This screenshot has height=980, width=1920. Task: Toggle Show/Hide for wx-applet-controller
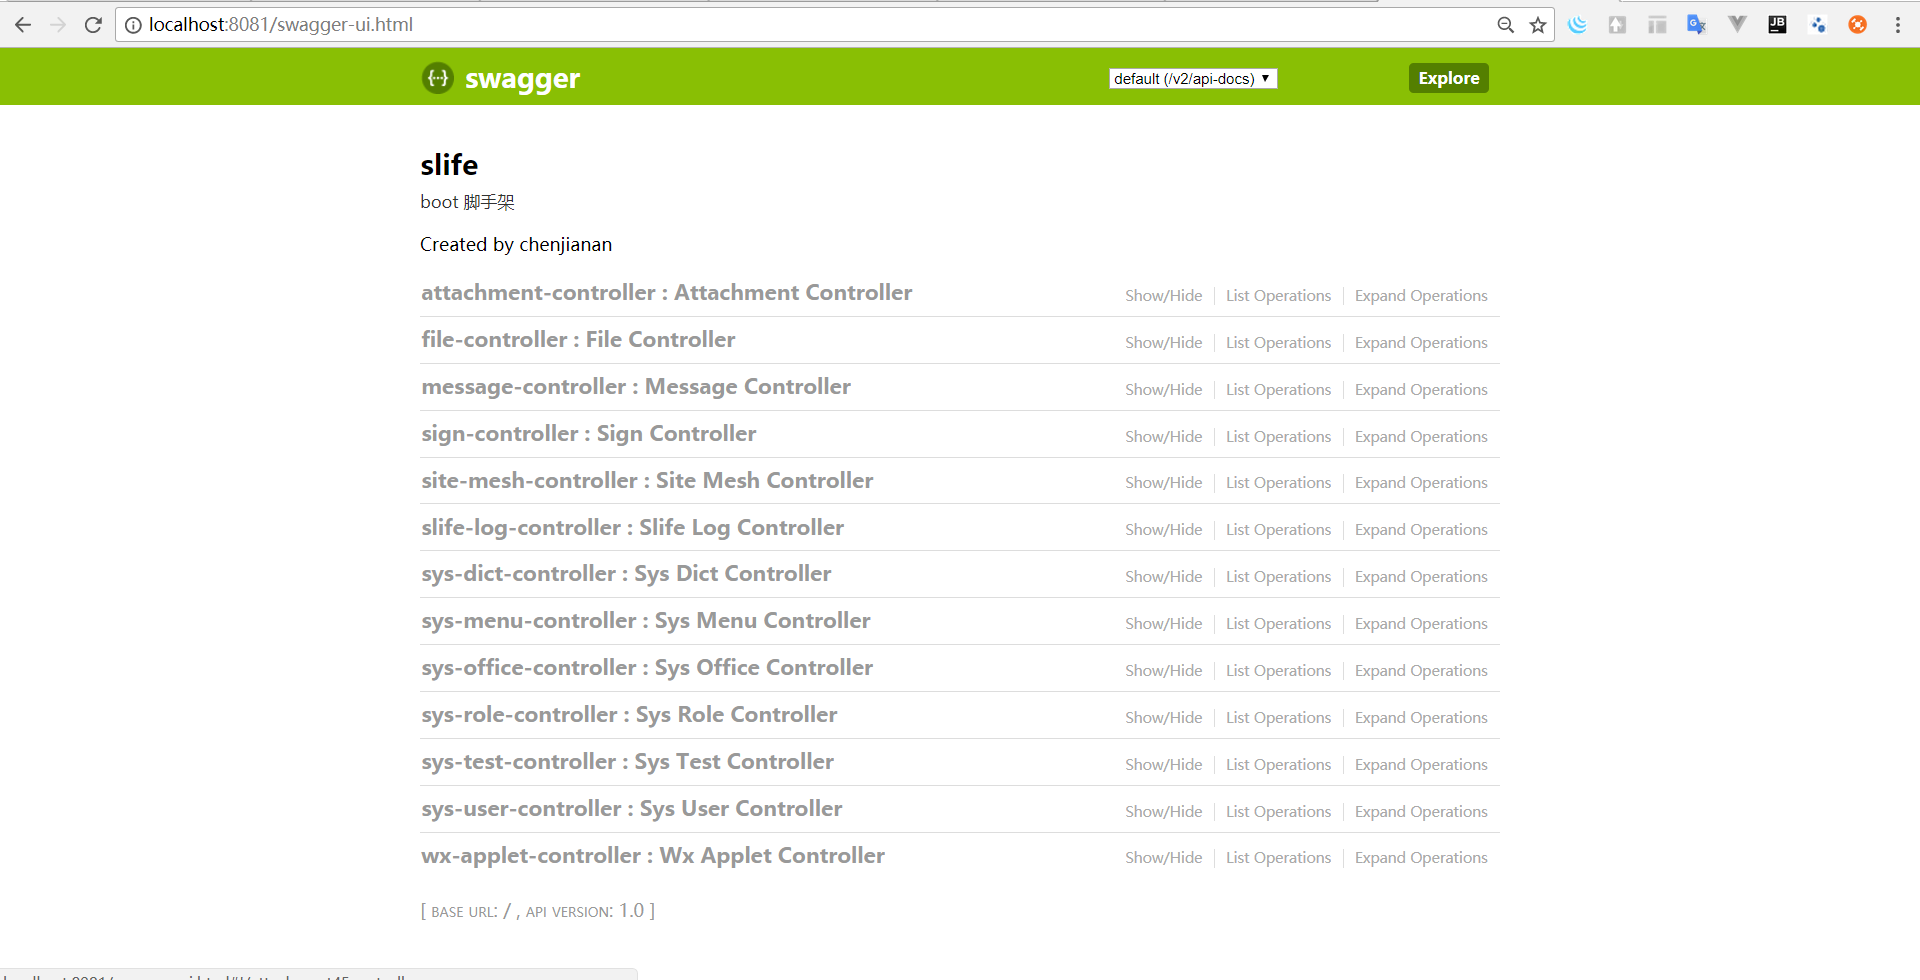[x=1163, y=858]
